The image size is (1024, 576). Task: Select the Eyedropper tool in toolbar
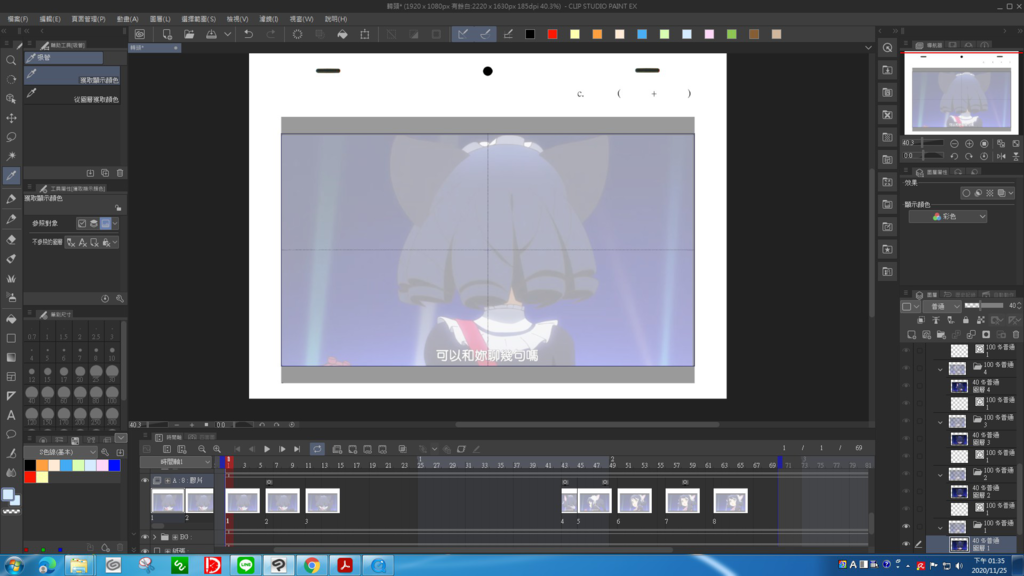(11, 175)
